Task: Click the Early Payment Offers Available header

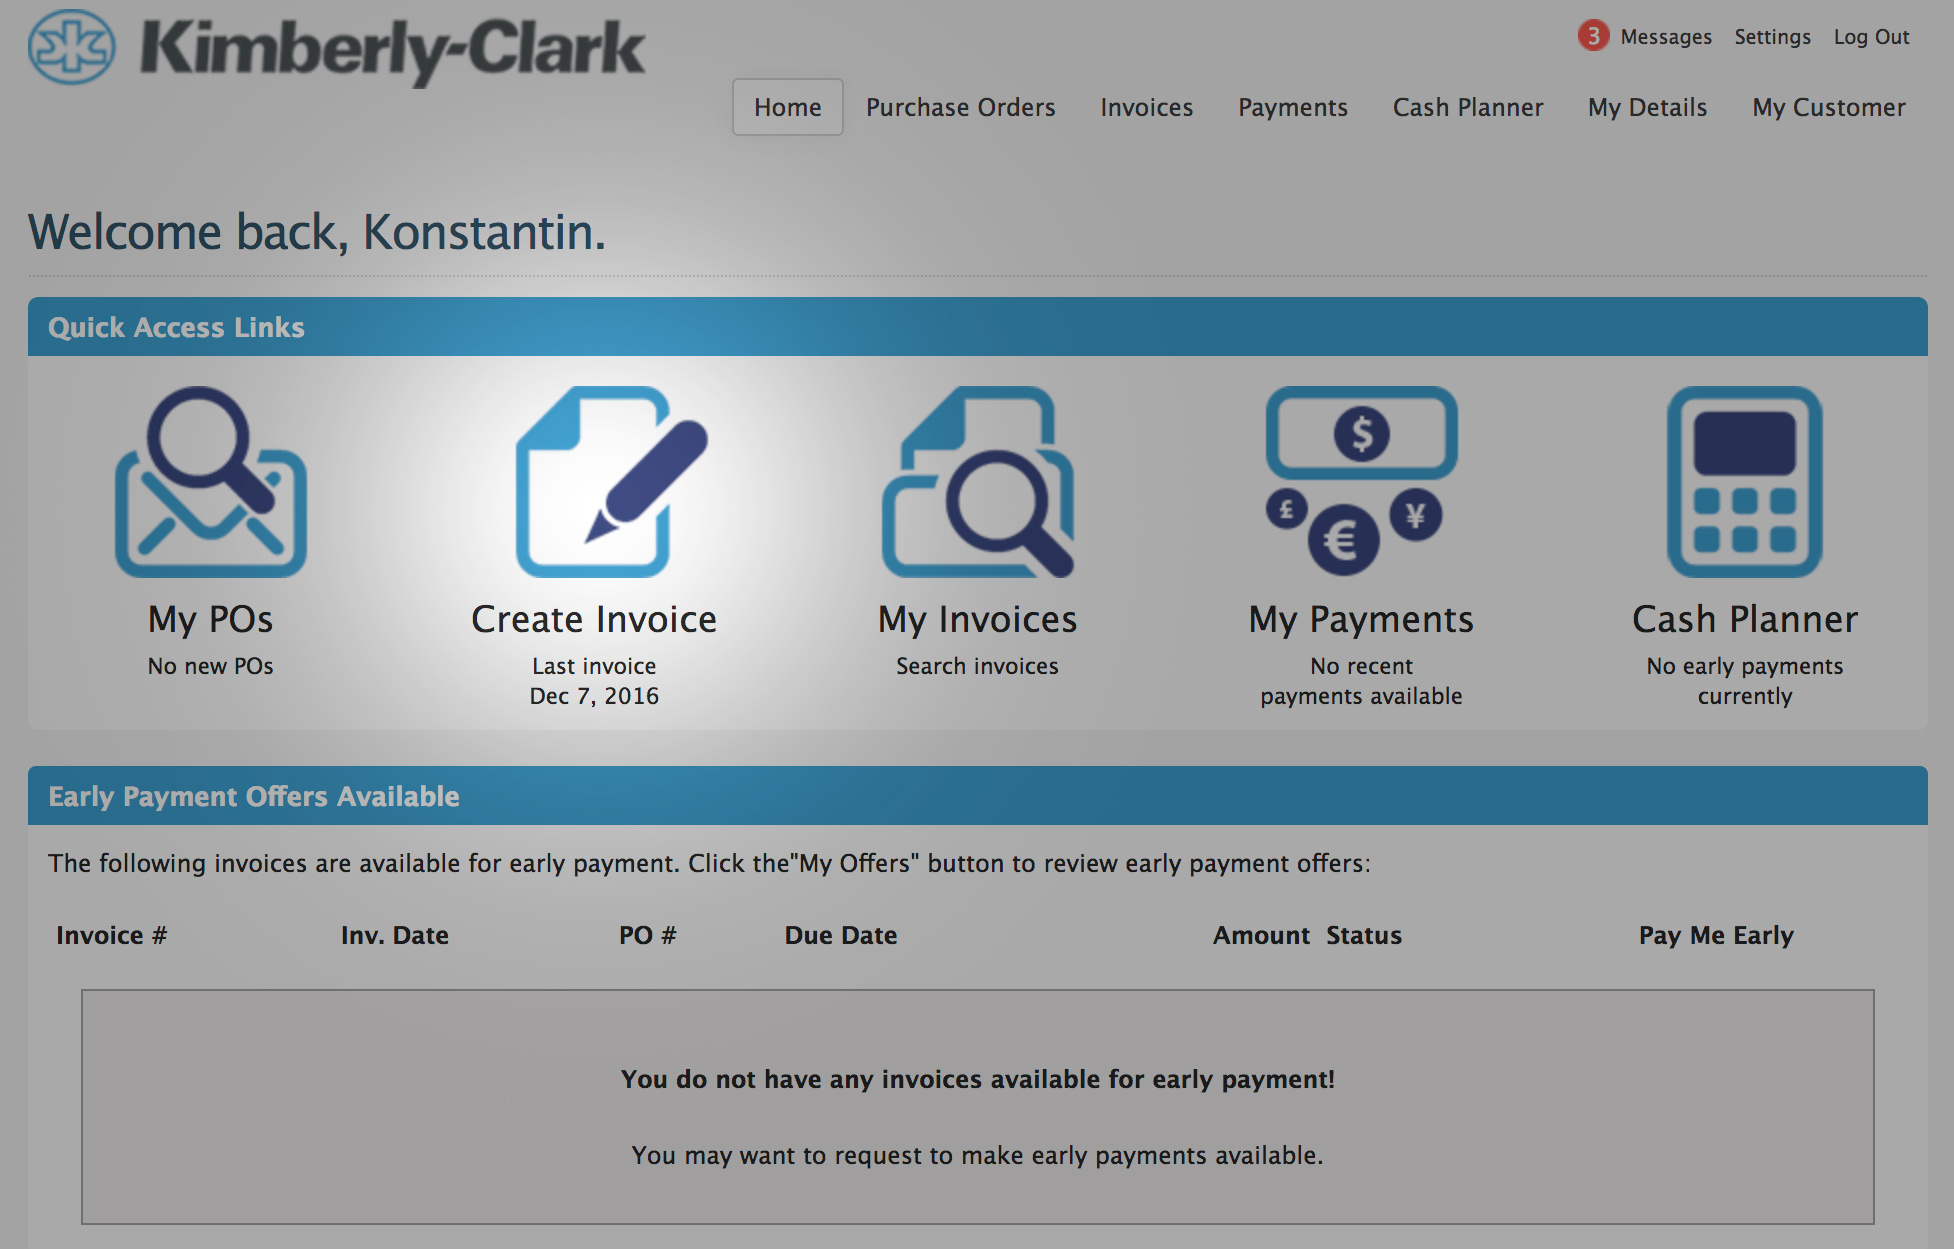Action: pos(254,796)
